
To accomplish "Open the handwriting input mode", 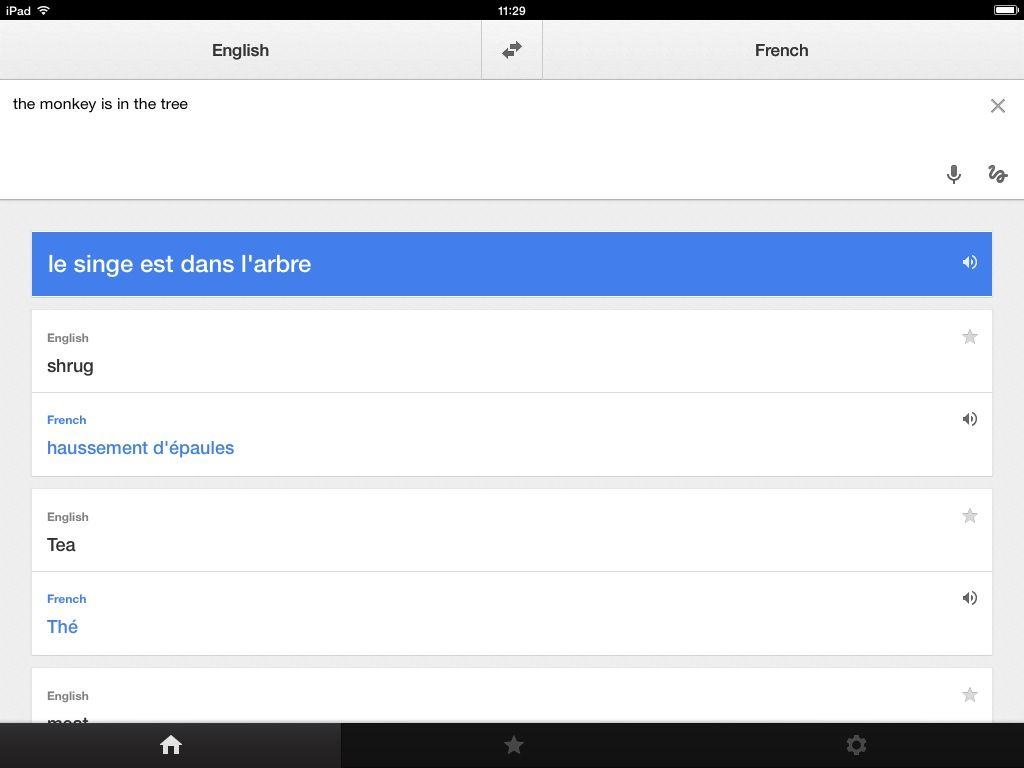I will pos(997,174).
